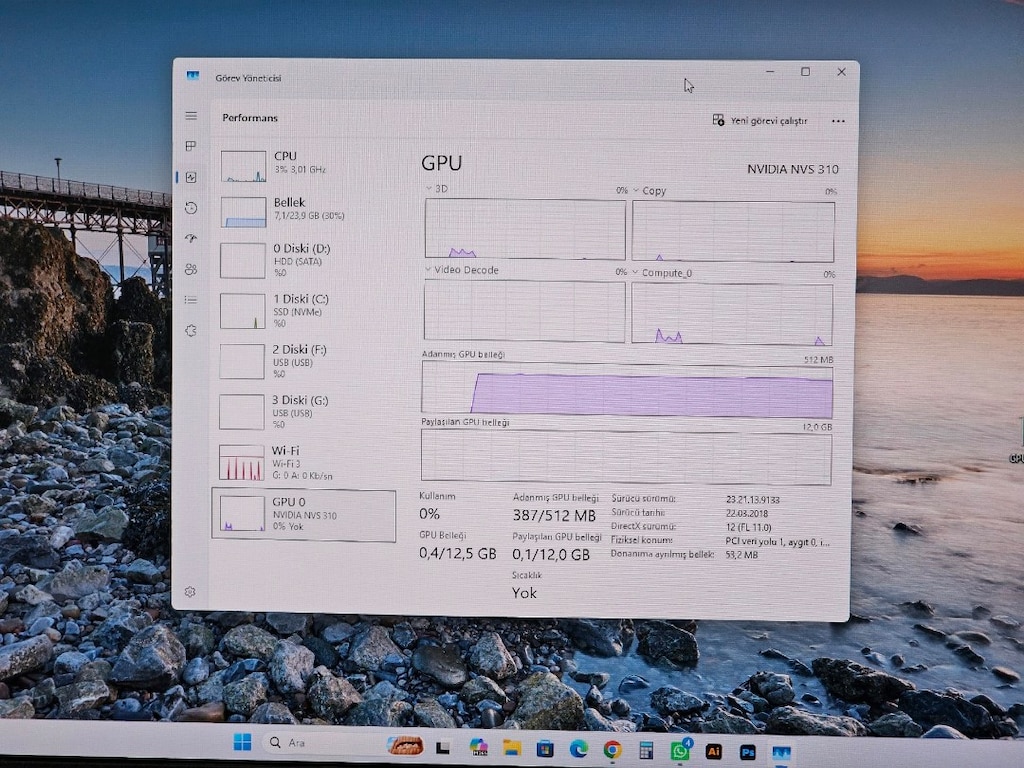Open WhatsApp from the taskbar
The image size is (1024, 768).
680,751
